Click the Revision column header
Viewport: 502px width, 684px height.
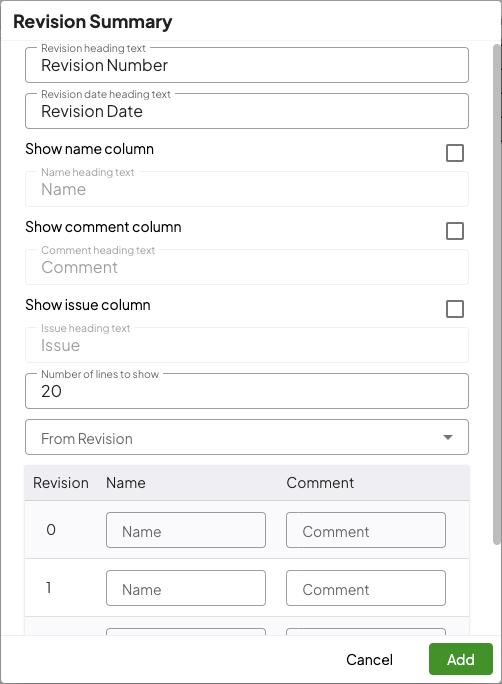(x=61, y=483)
